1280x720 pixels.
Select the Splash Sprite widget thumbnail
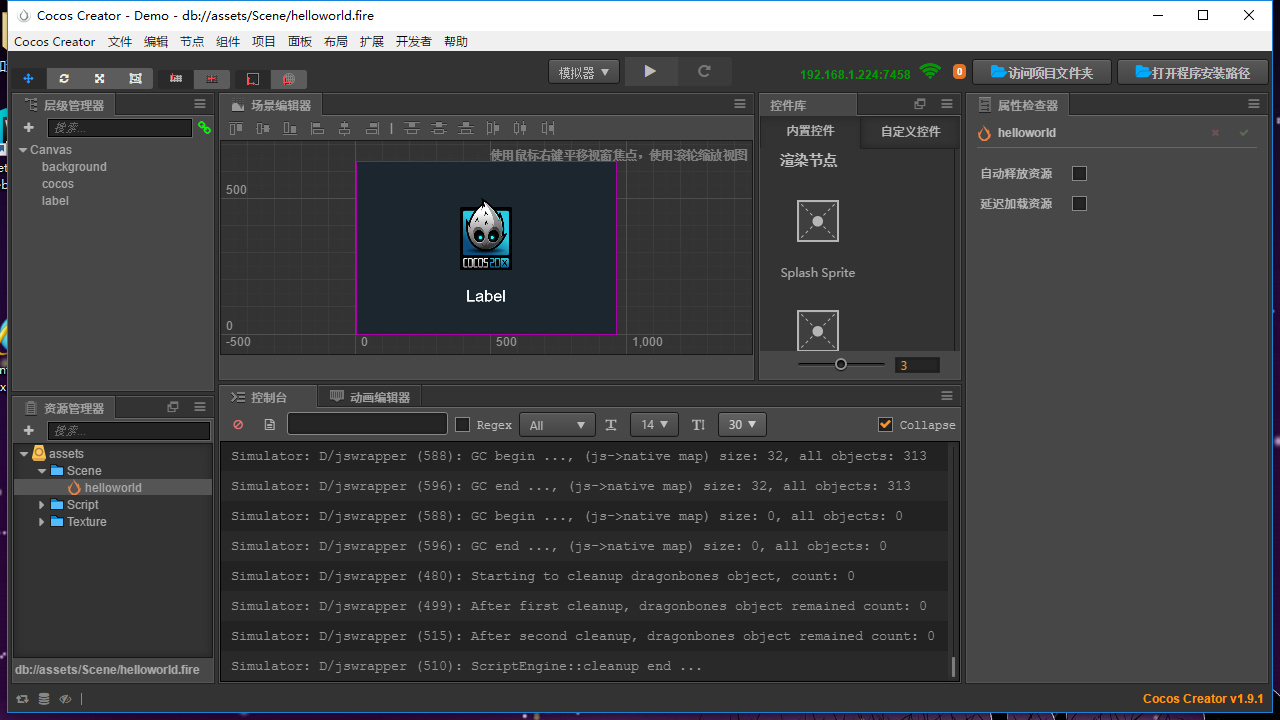click(x=818, y=221)
